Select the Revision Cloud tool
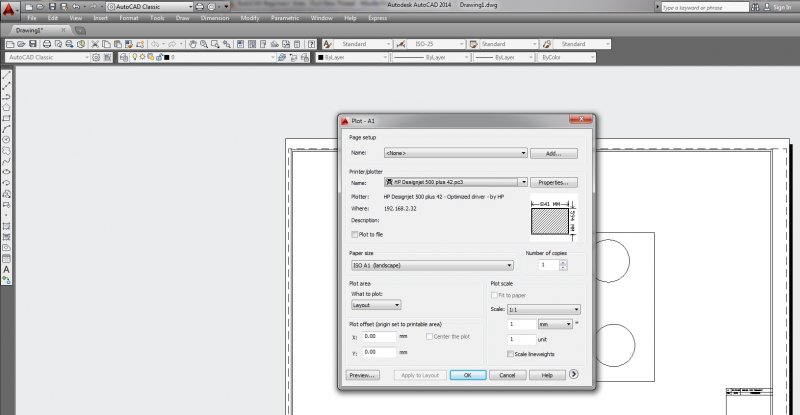The image size is (800, 415). [7, 151]
